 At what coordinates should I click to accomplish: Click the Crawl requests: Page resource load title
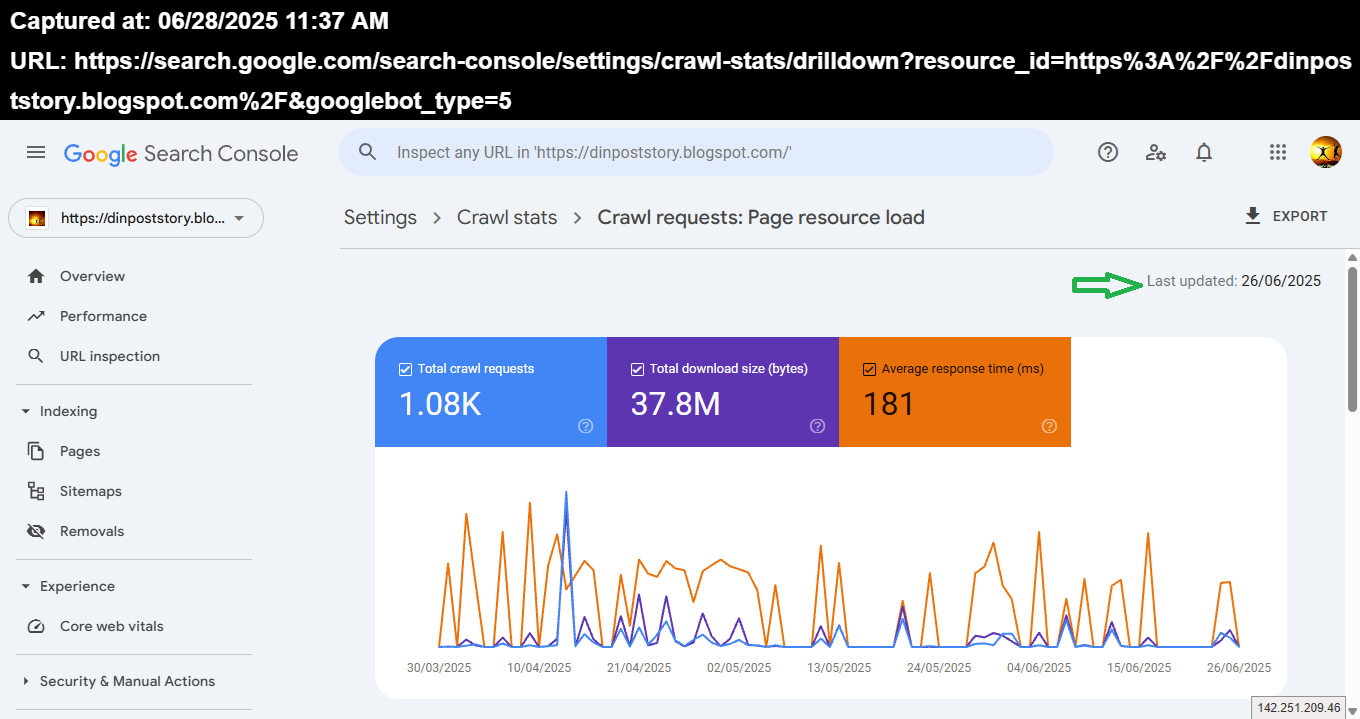[x=761, y=217]
